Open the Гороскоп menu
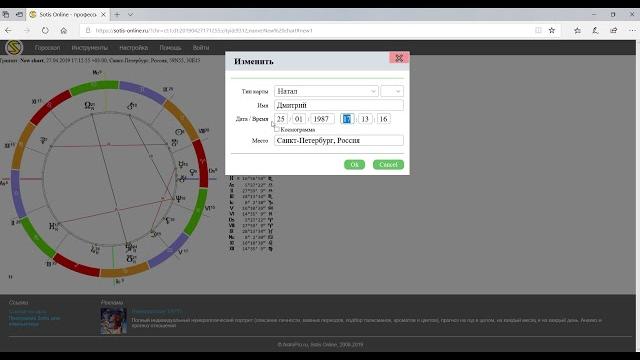 click(x=47, y=48)
